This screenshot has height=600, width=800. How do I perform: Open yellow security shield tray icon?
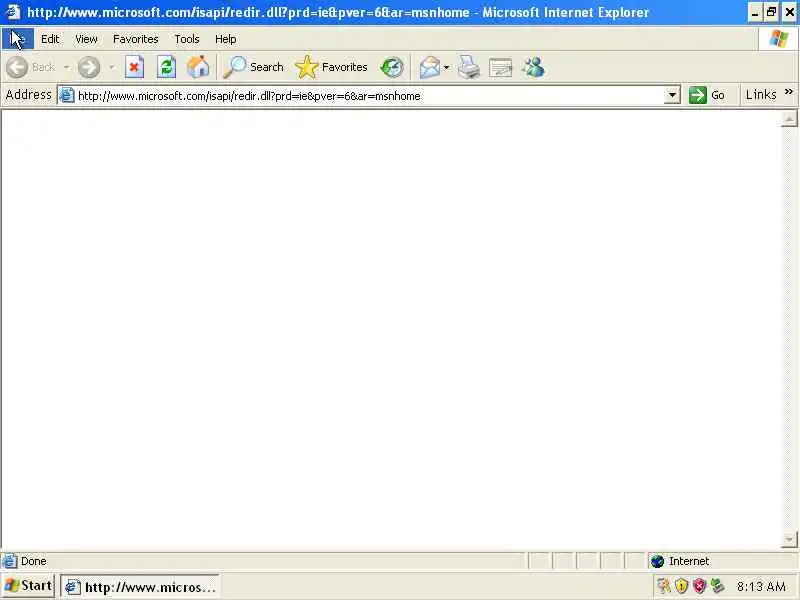682,586
